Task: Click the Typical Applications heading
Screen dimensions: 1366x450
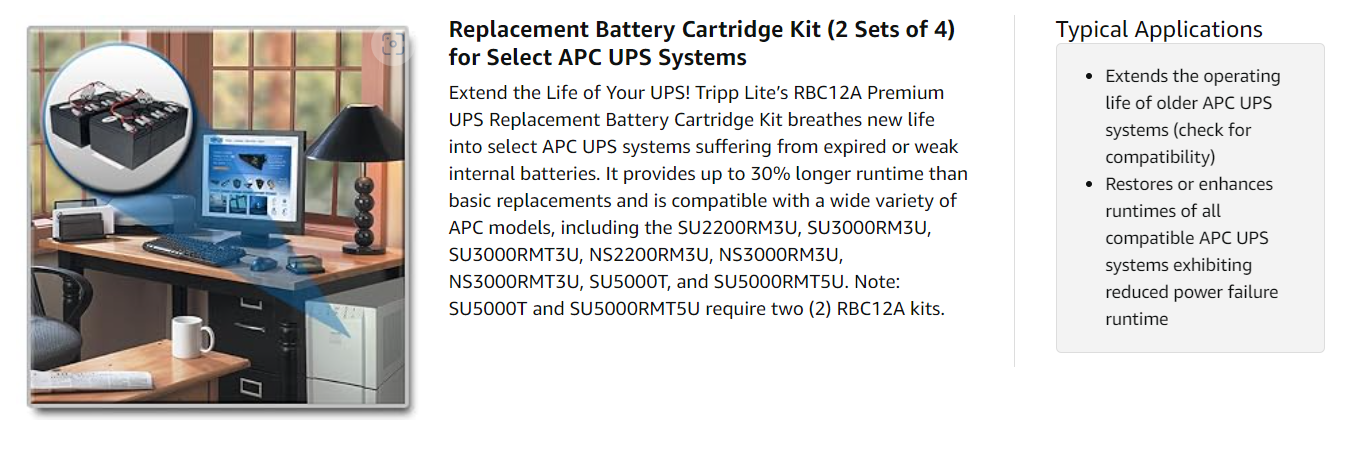Action: point(1159,29)
